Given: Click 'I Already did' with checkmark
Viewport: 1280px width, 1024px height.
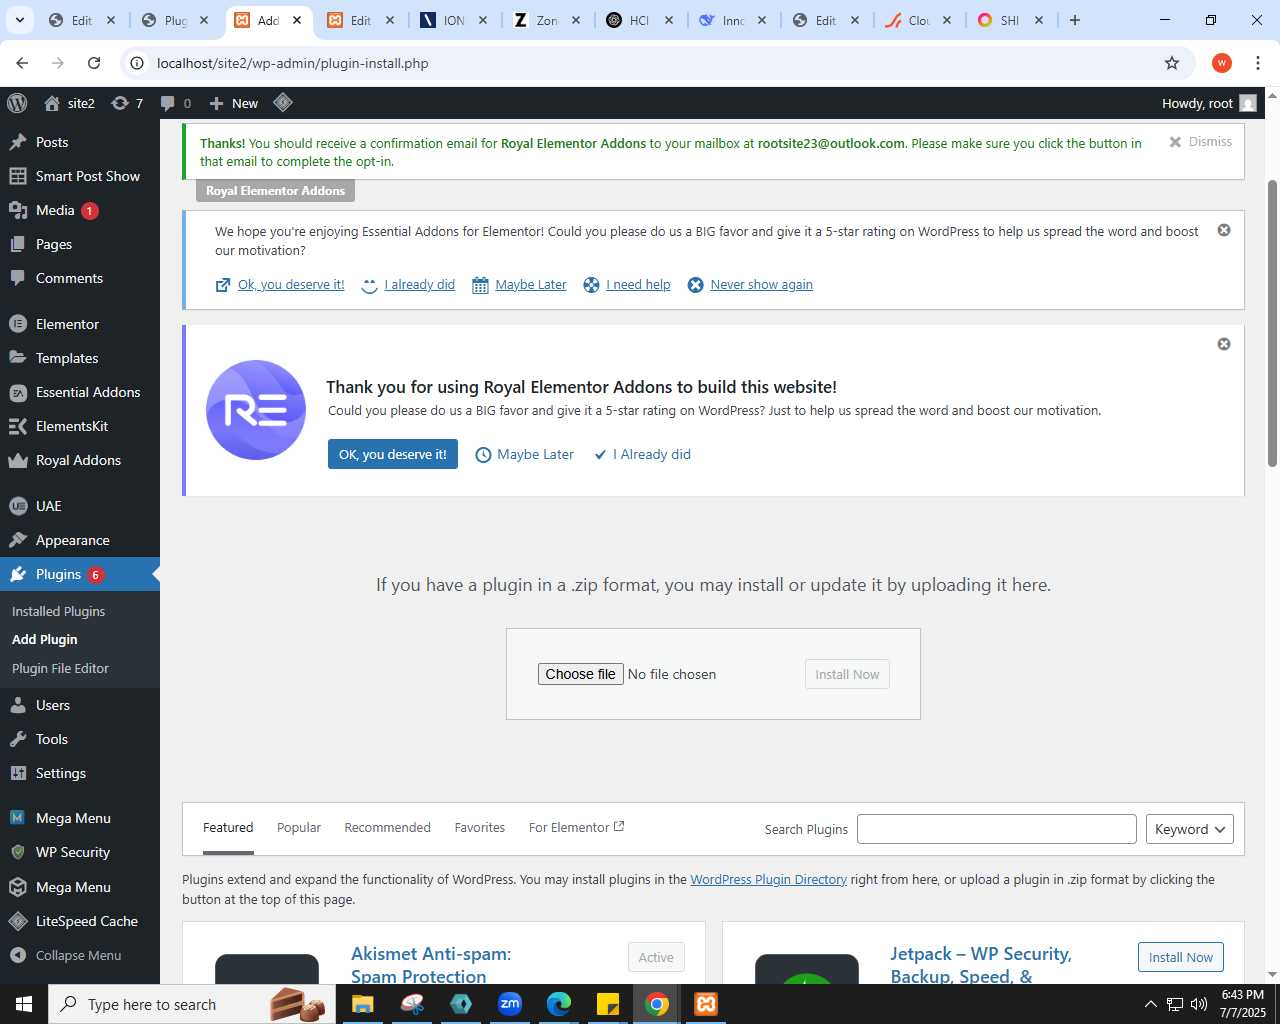Looking at the screenshot, I should 643,454.
